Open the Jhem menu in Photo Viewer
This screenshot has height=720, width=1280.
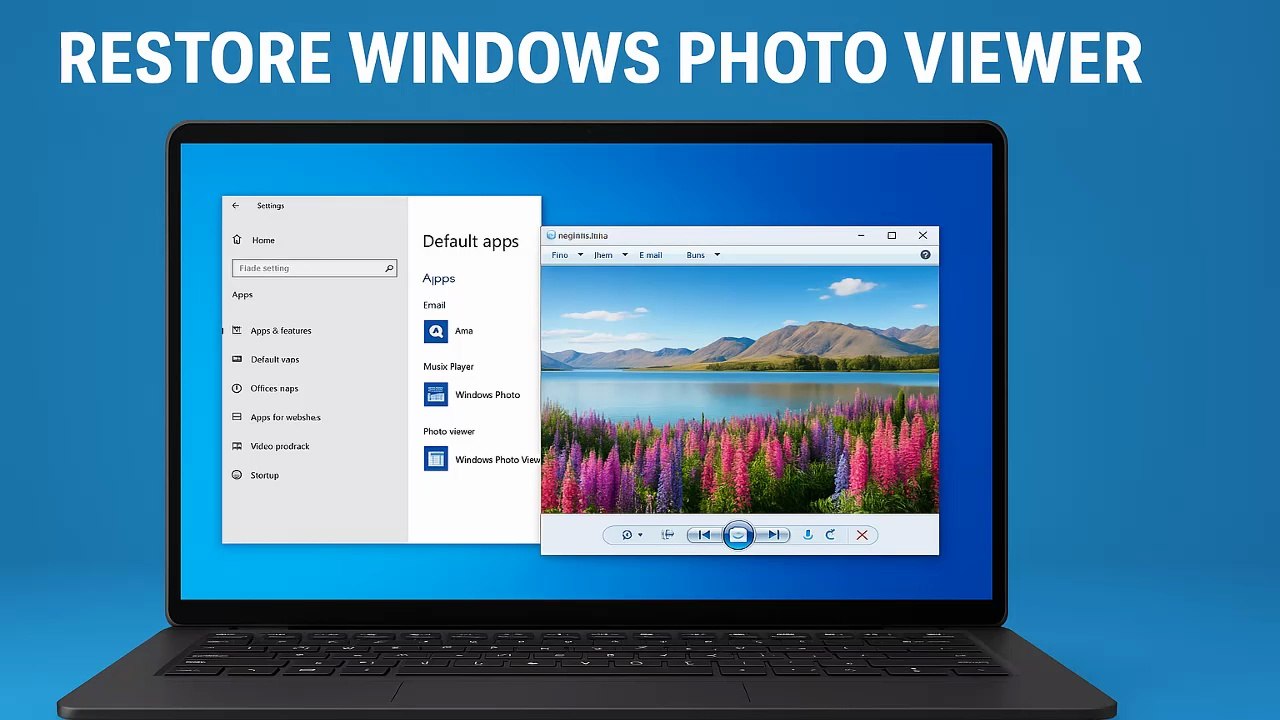tap(610, 255)
